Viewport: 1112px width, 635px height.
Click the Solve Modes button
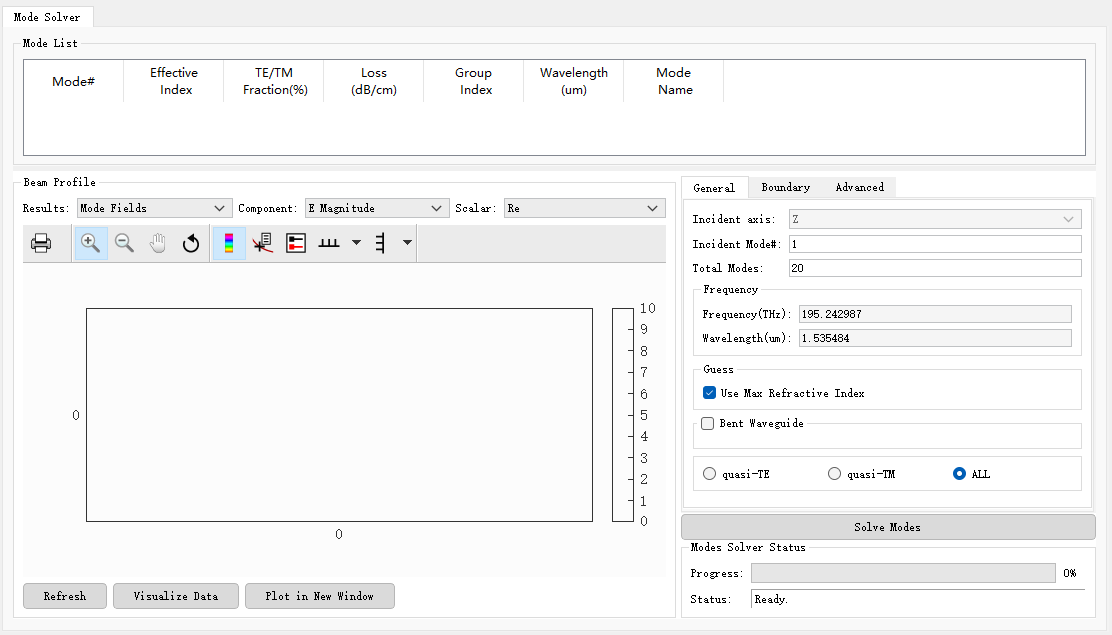[888, 527]
